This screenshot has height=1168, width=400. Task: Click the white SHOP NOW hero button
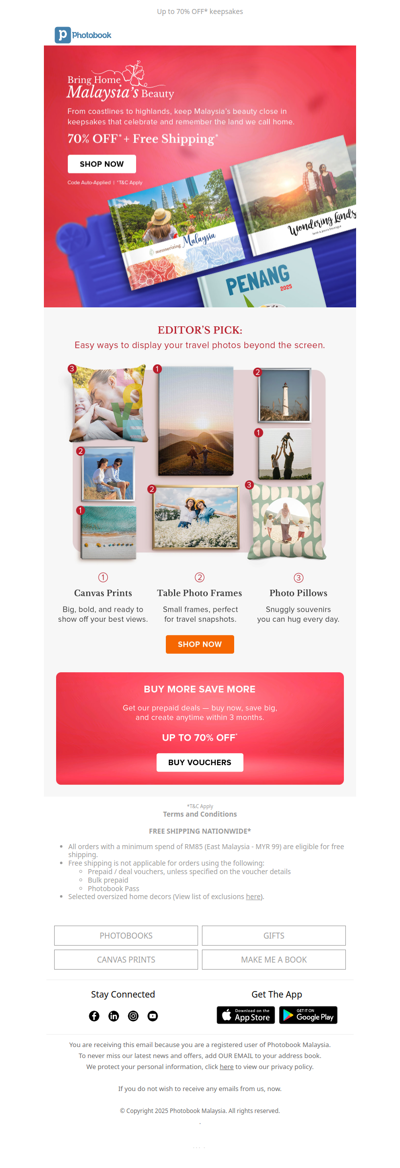(102, 164)
